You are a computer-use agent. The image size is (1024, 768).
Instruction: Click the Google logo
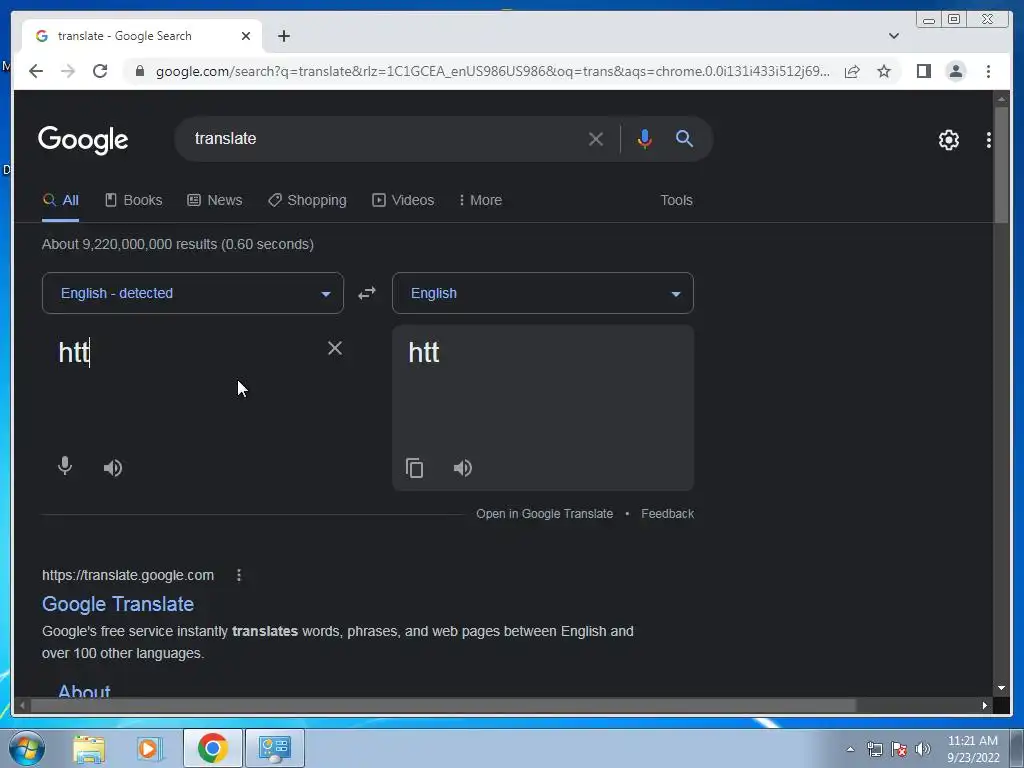(x=83, y=140)
